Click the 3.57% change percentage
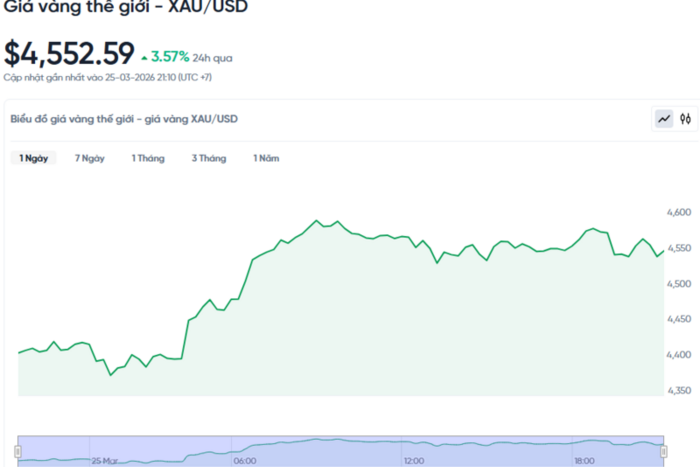700x467 pixels. [x=170, y=57]
